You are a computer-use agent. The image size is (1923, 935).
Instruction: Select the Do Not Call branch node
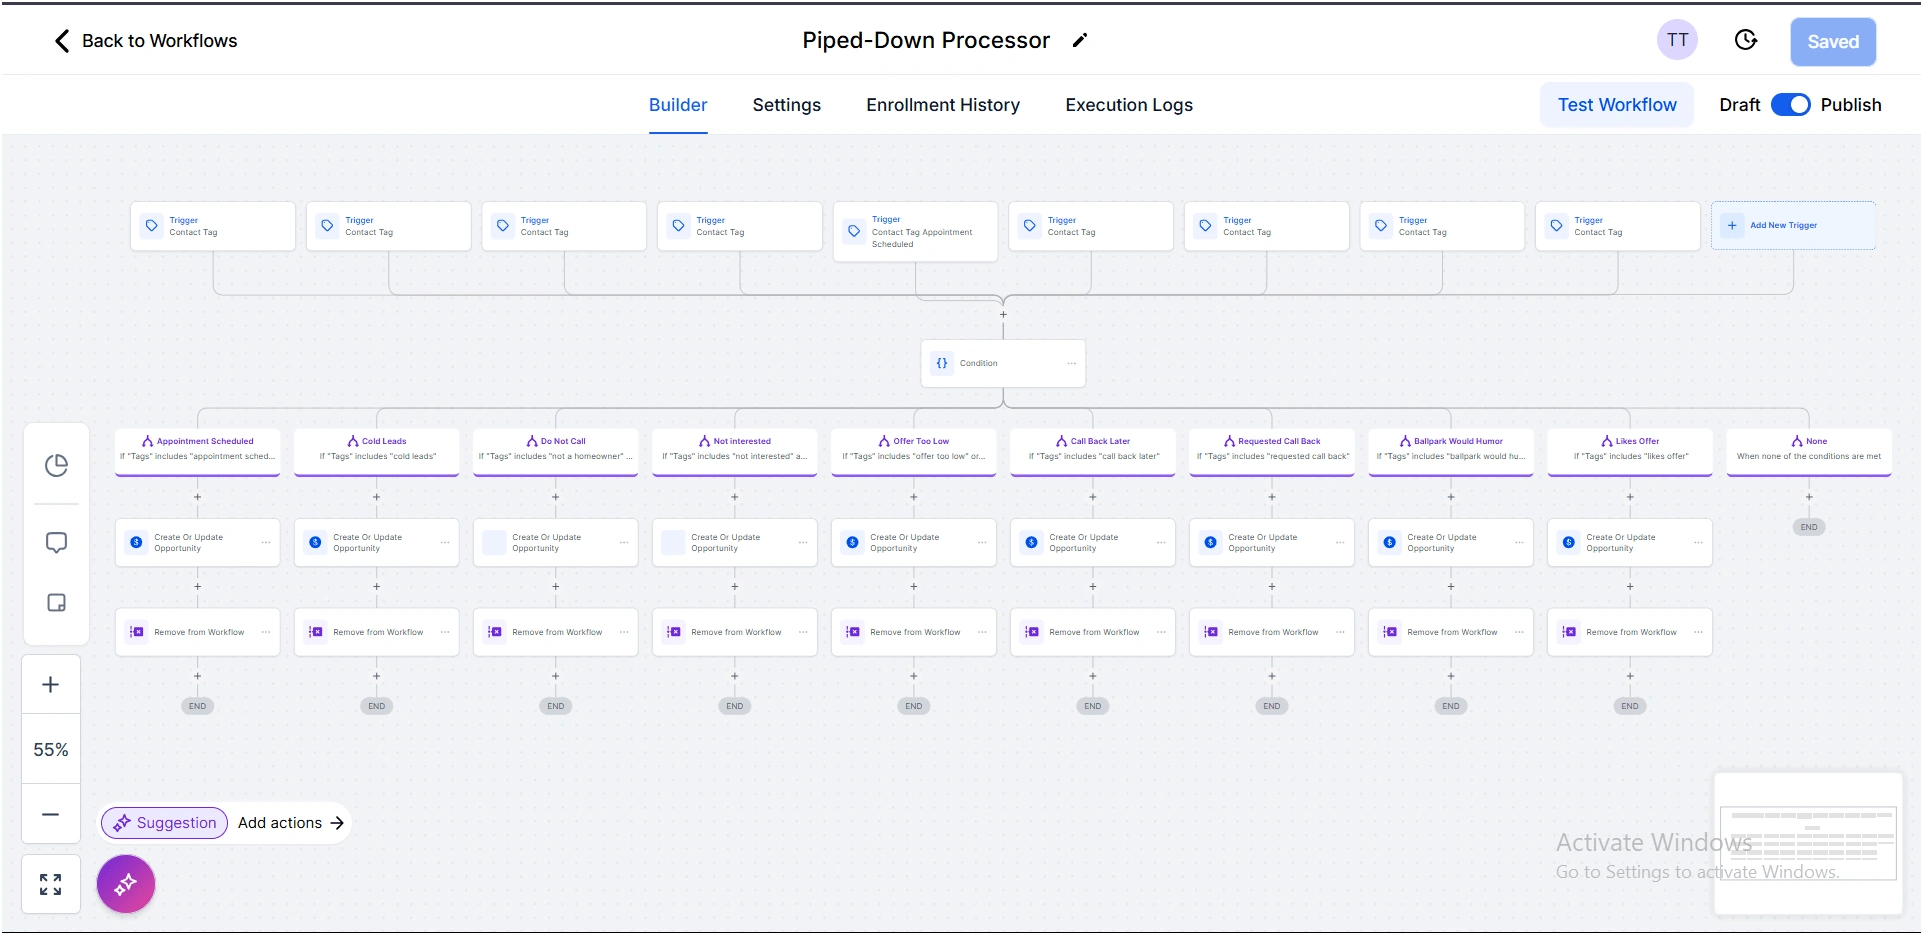(x=556, y=449)
